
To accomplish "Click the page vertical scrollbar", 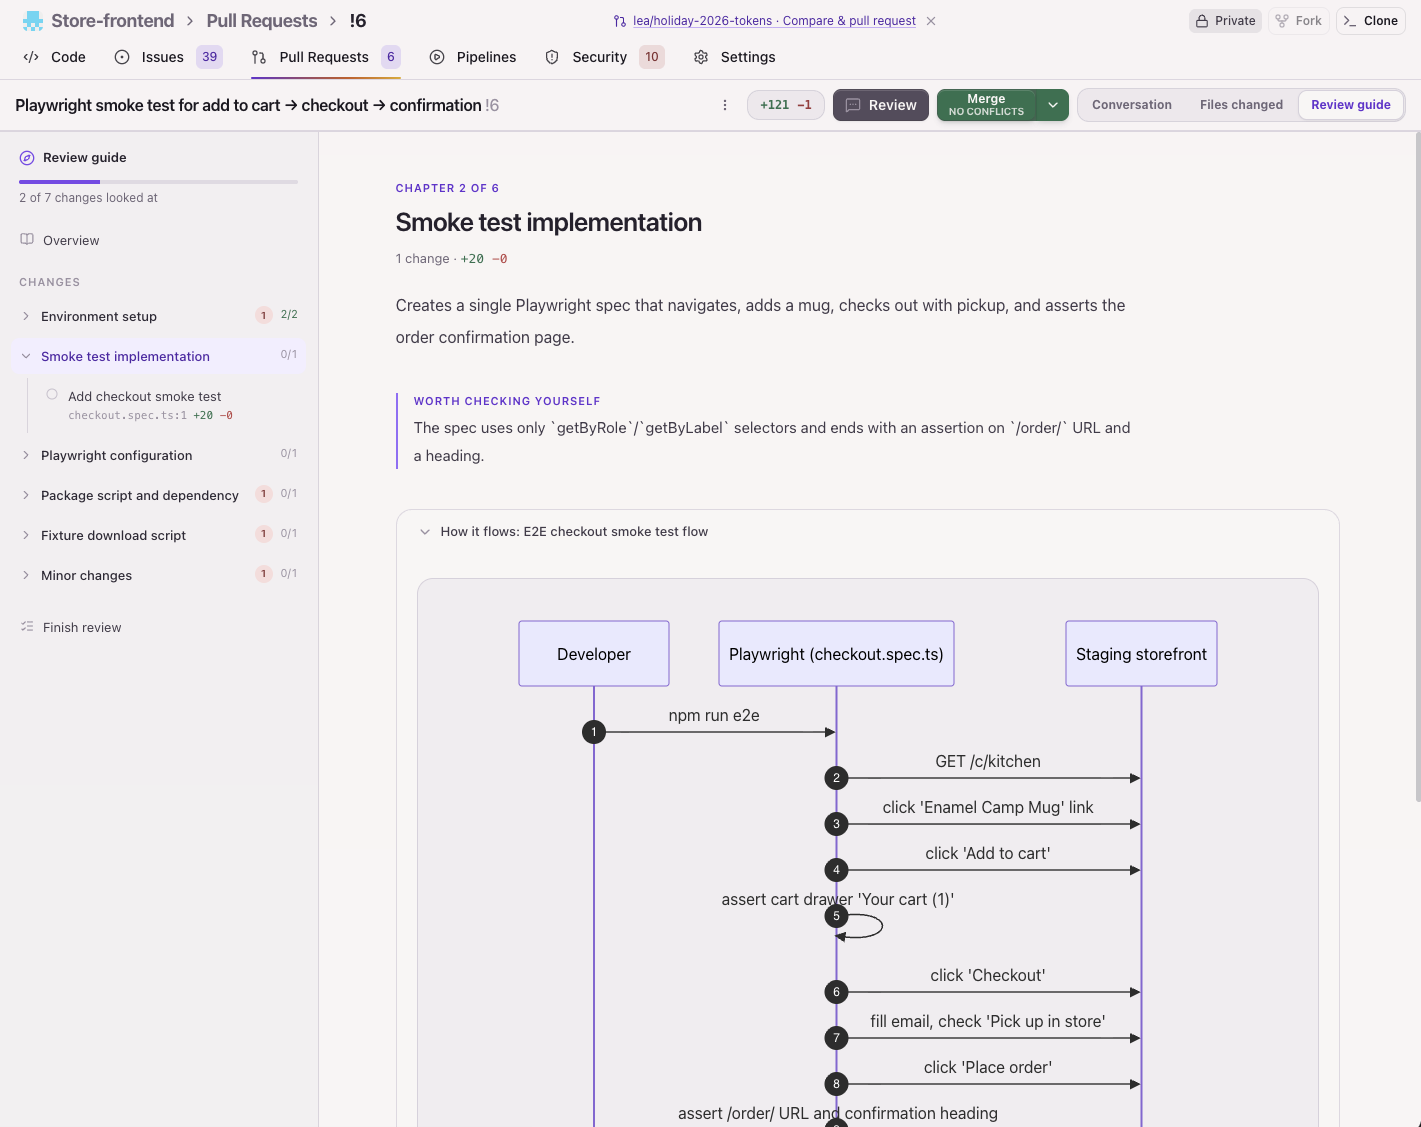I will (1417, 465).
